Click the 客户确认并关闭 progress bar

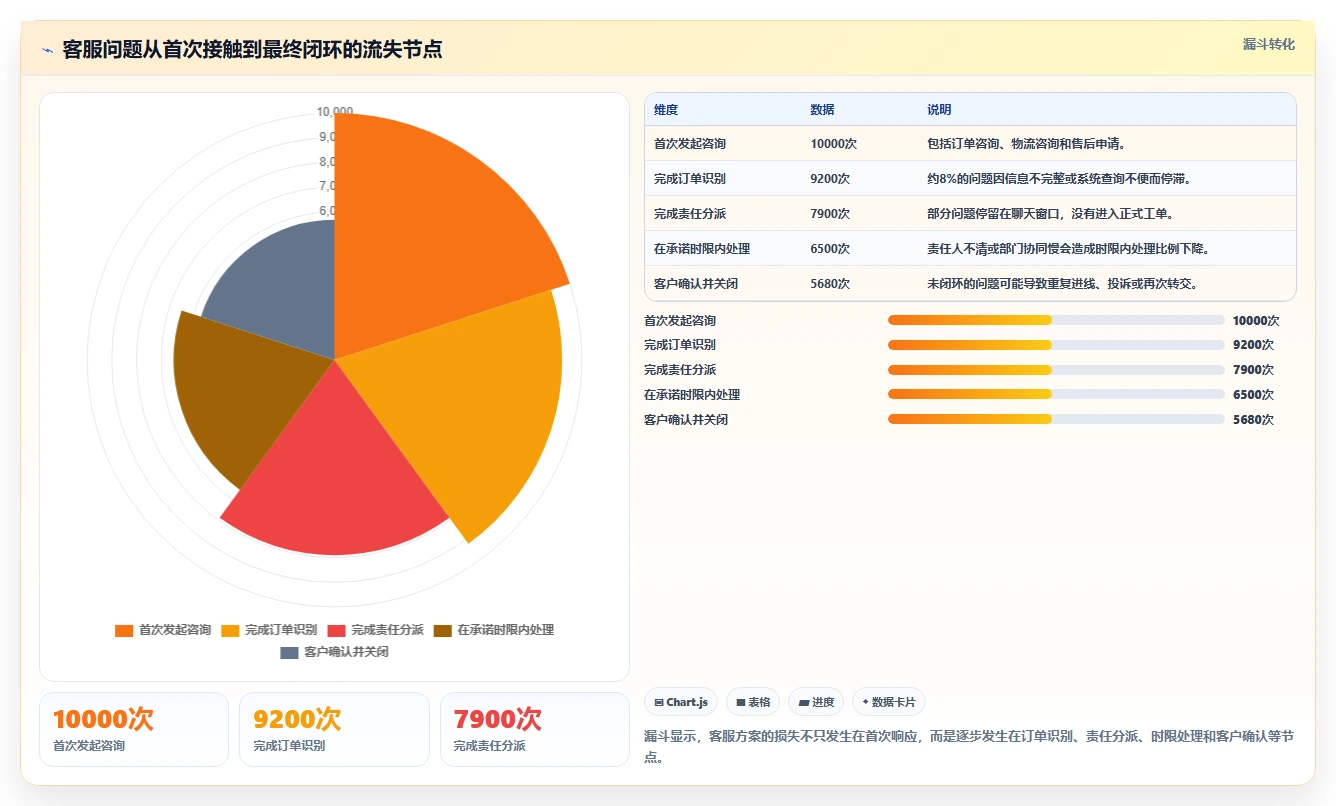1056,419
